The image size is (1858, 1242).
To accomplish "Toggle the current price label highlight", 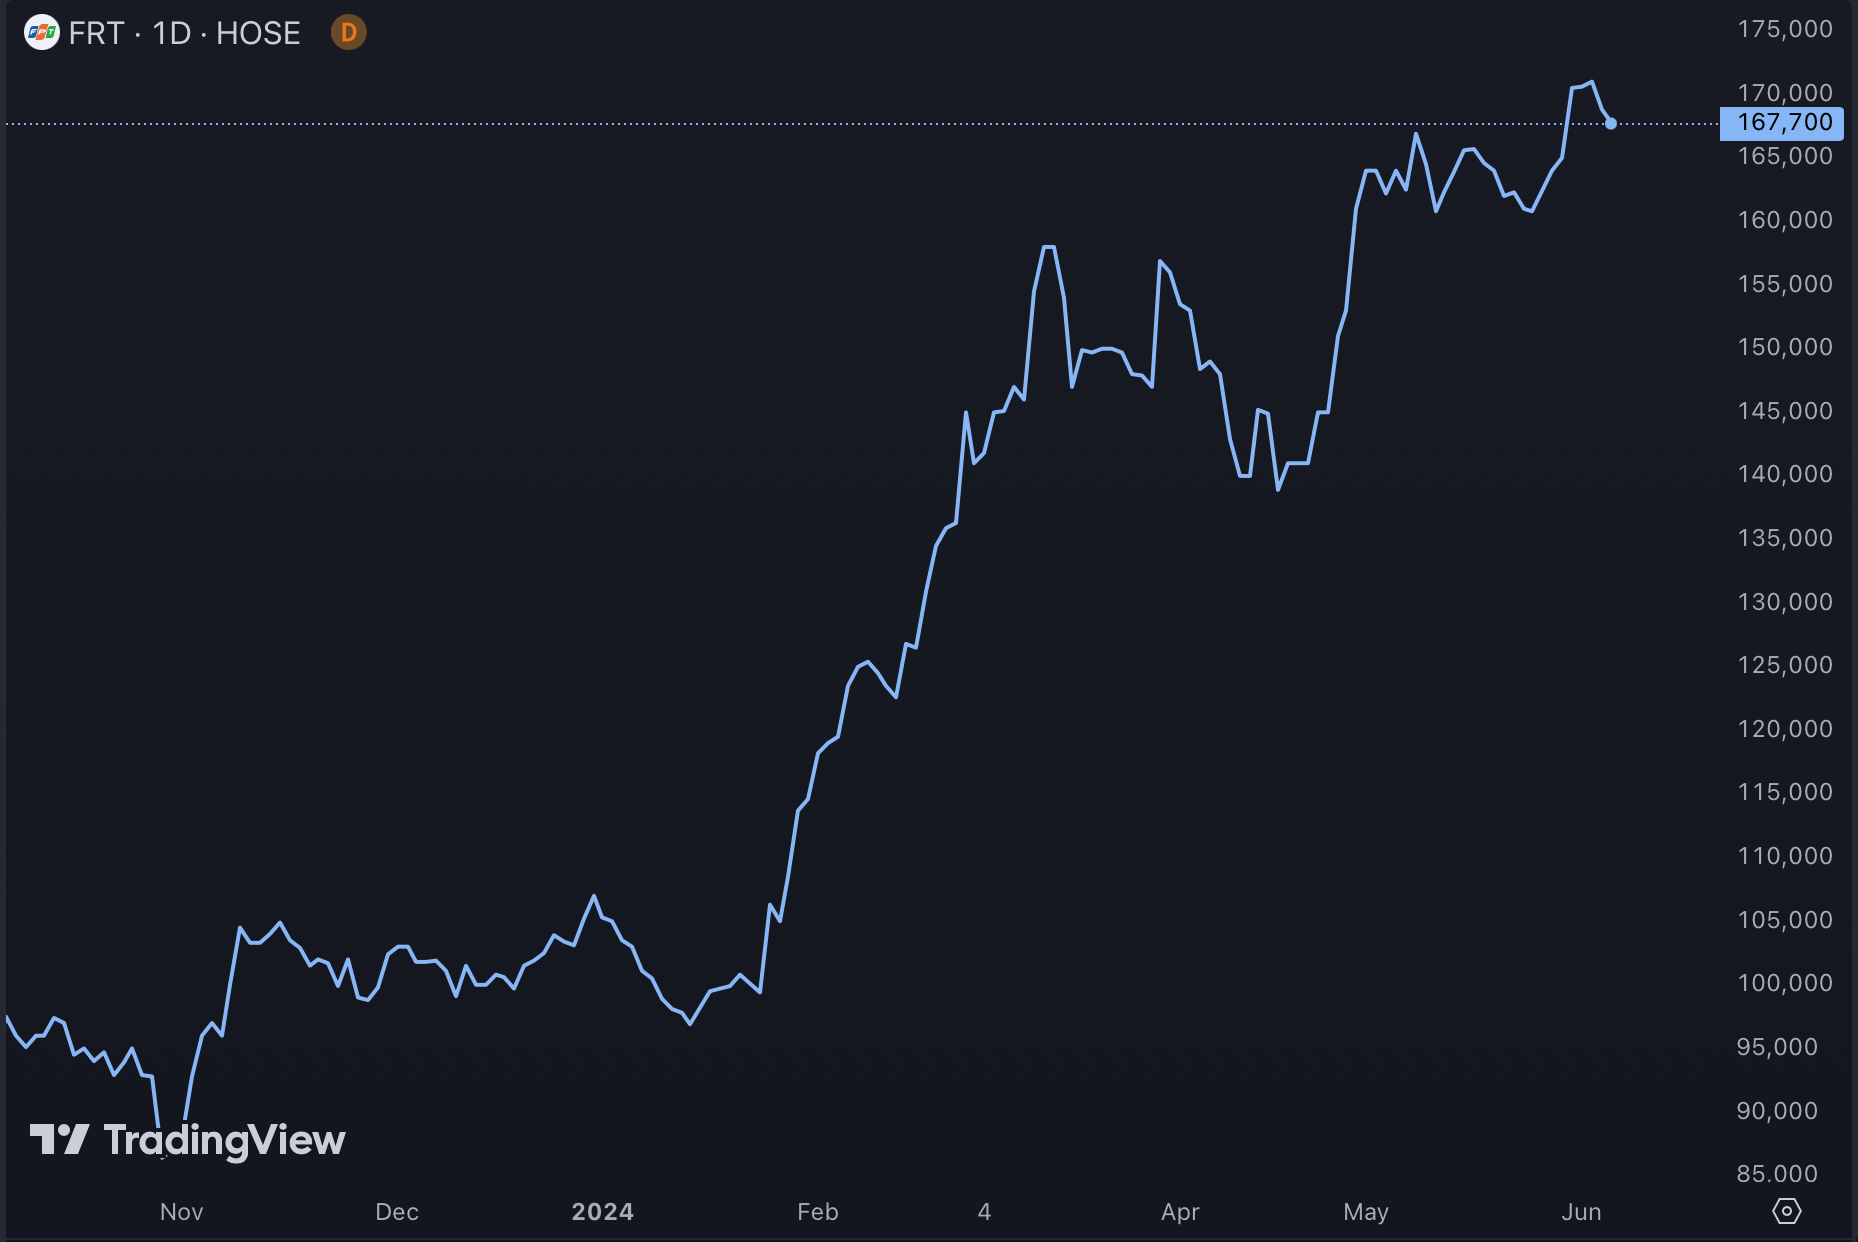I will click(x=1780, y=123).
